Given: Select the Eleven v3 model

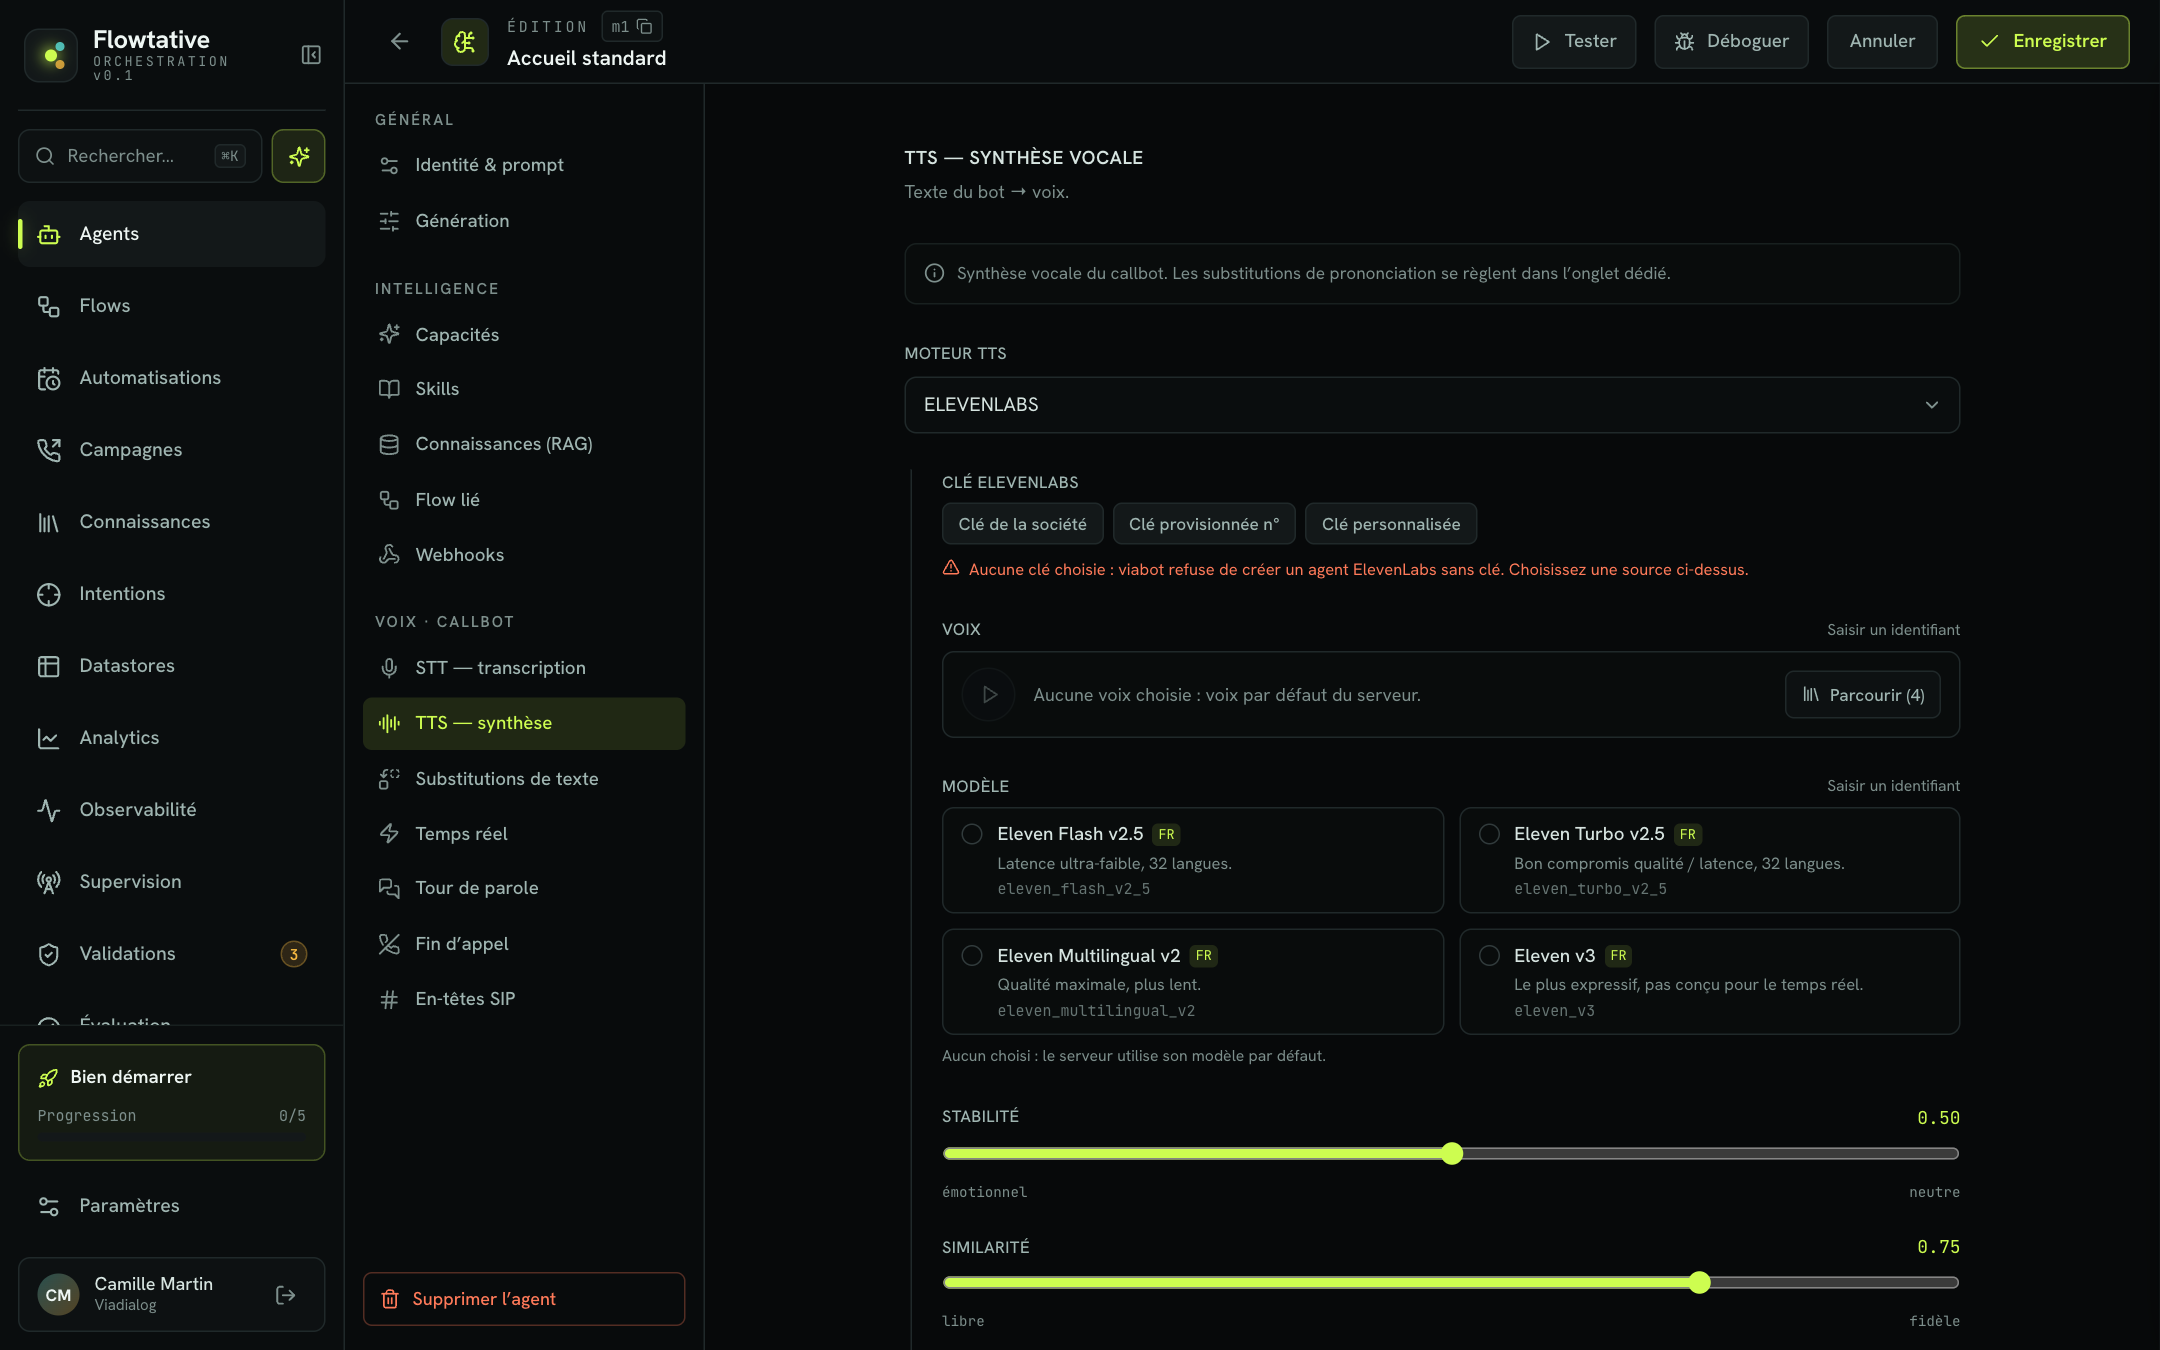Looking at the screenshot, I should click(1709, 981).
